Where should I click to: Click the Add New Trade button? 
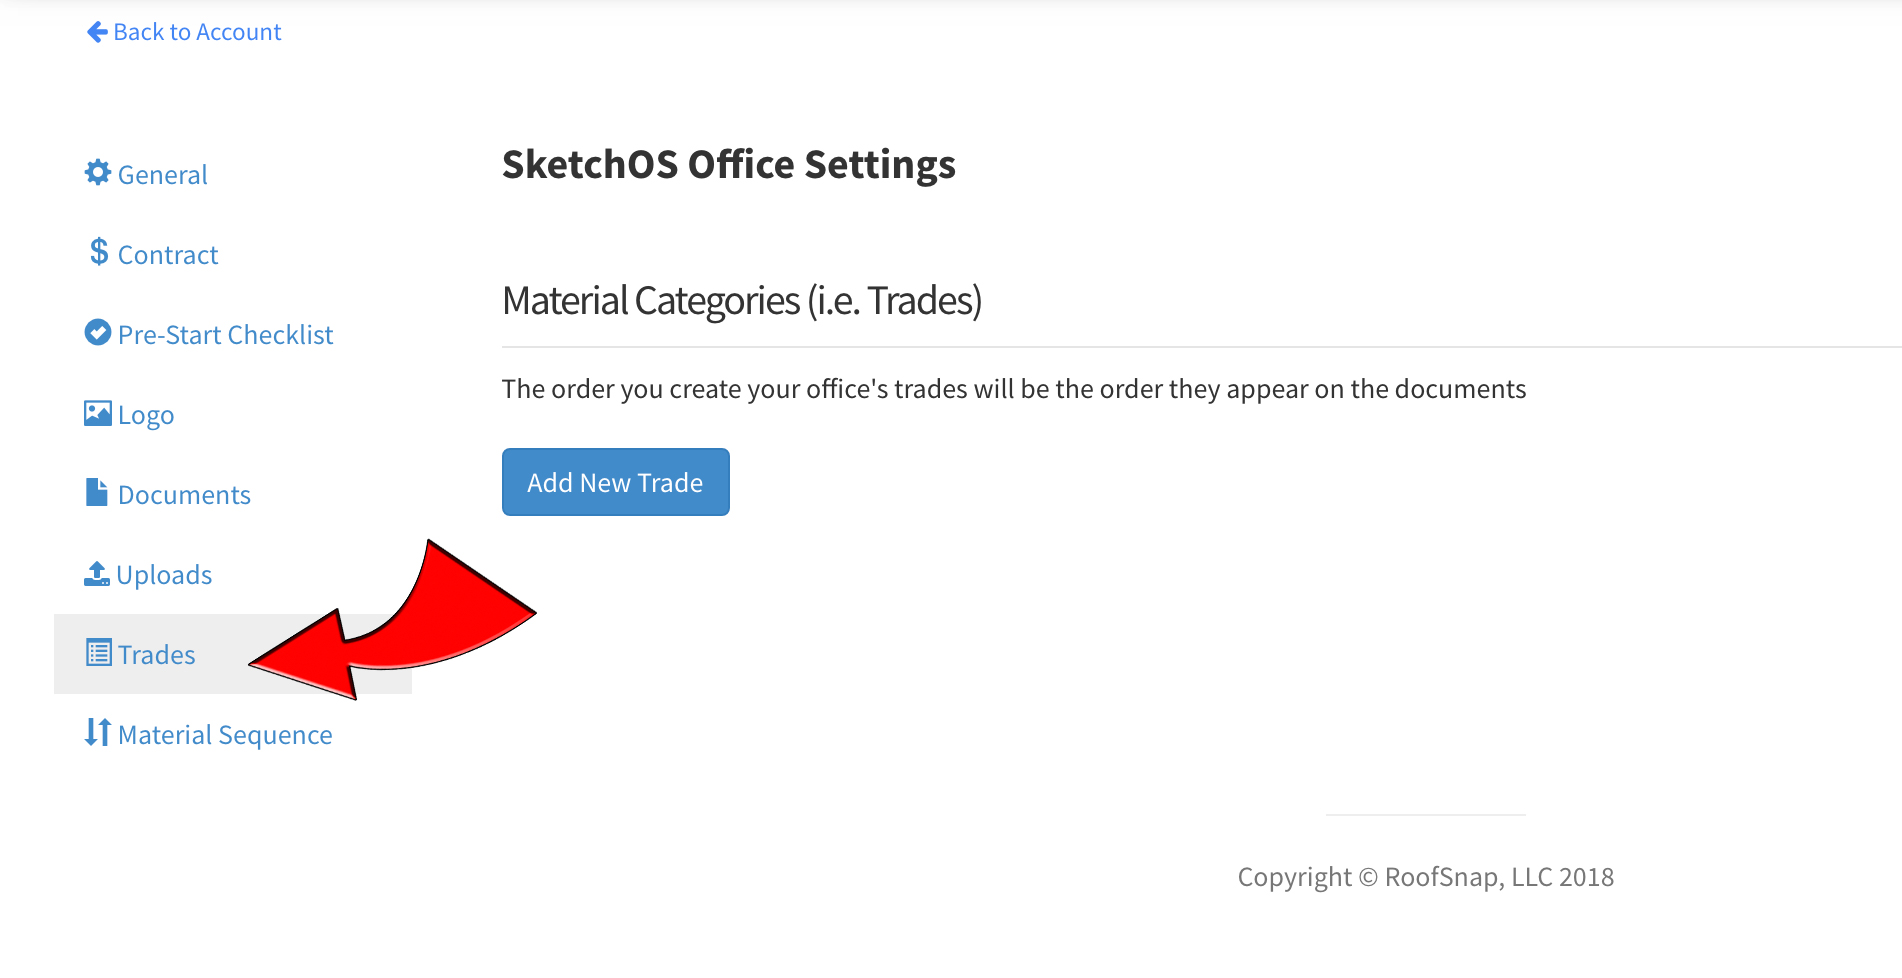point(616,482)
